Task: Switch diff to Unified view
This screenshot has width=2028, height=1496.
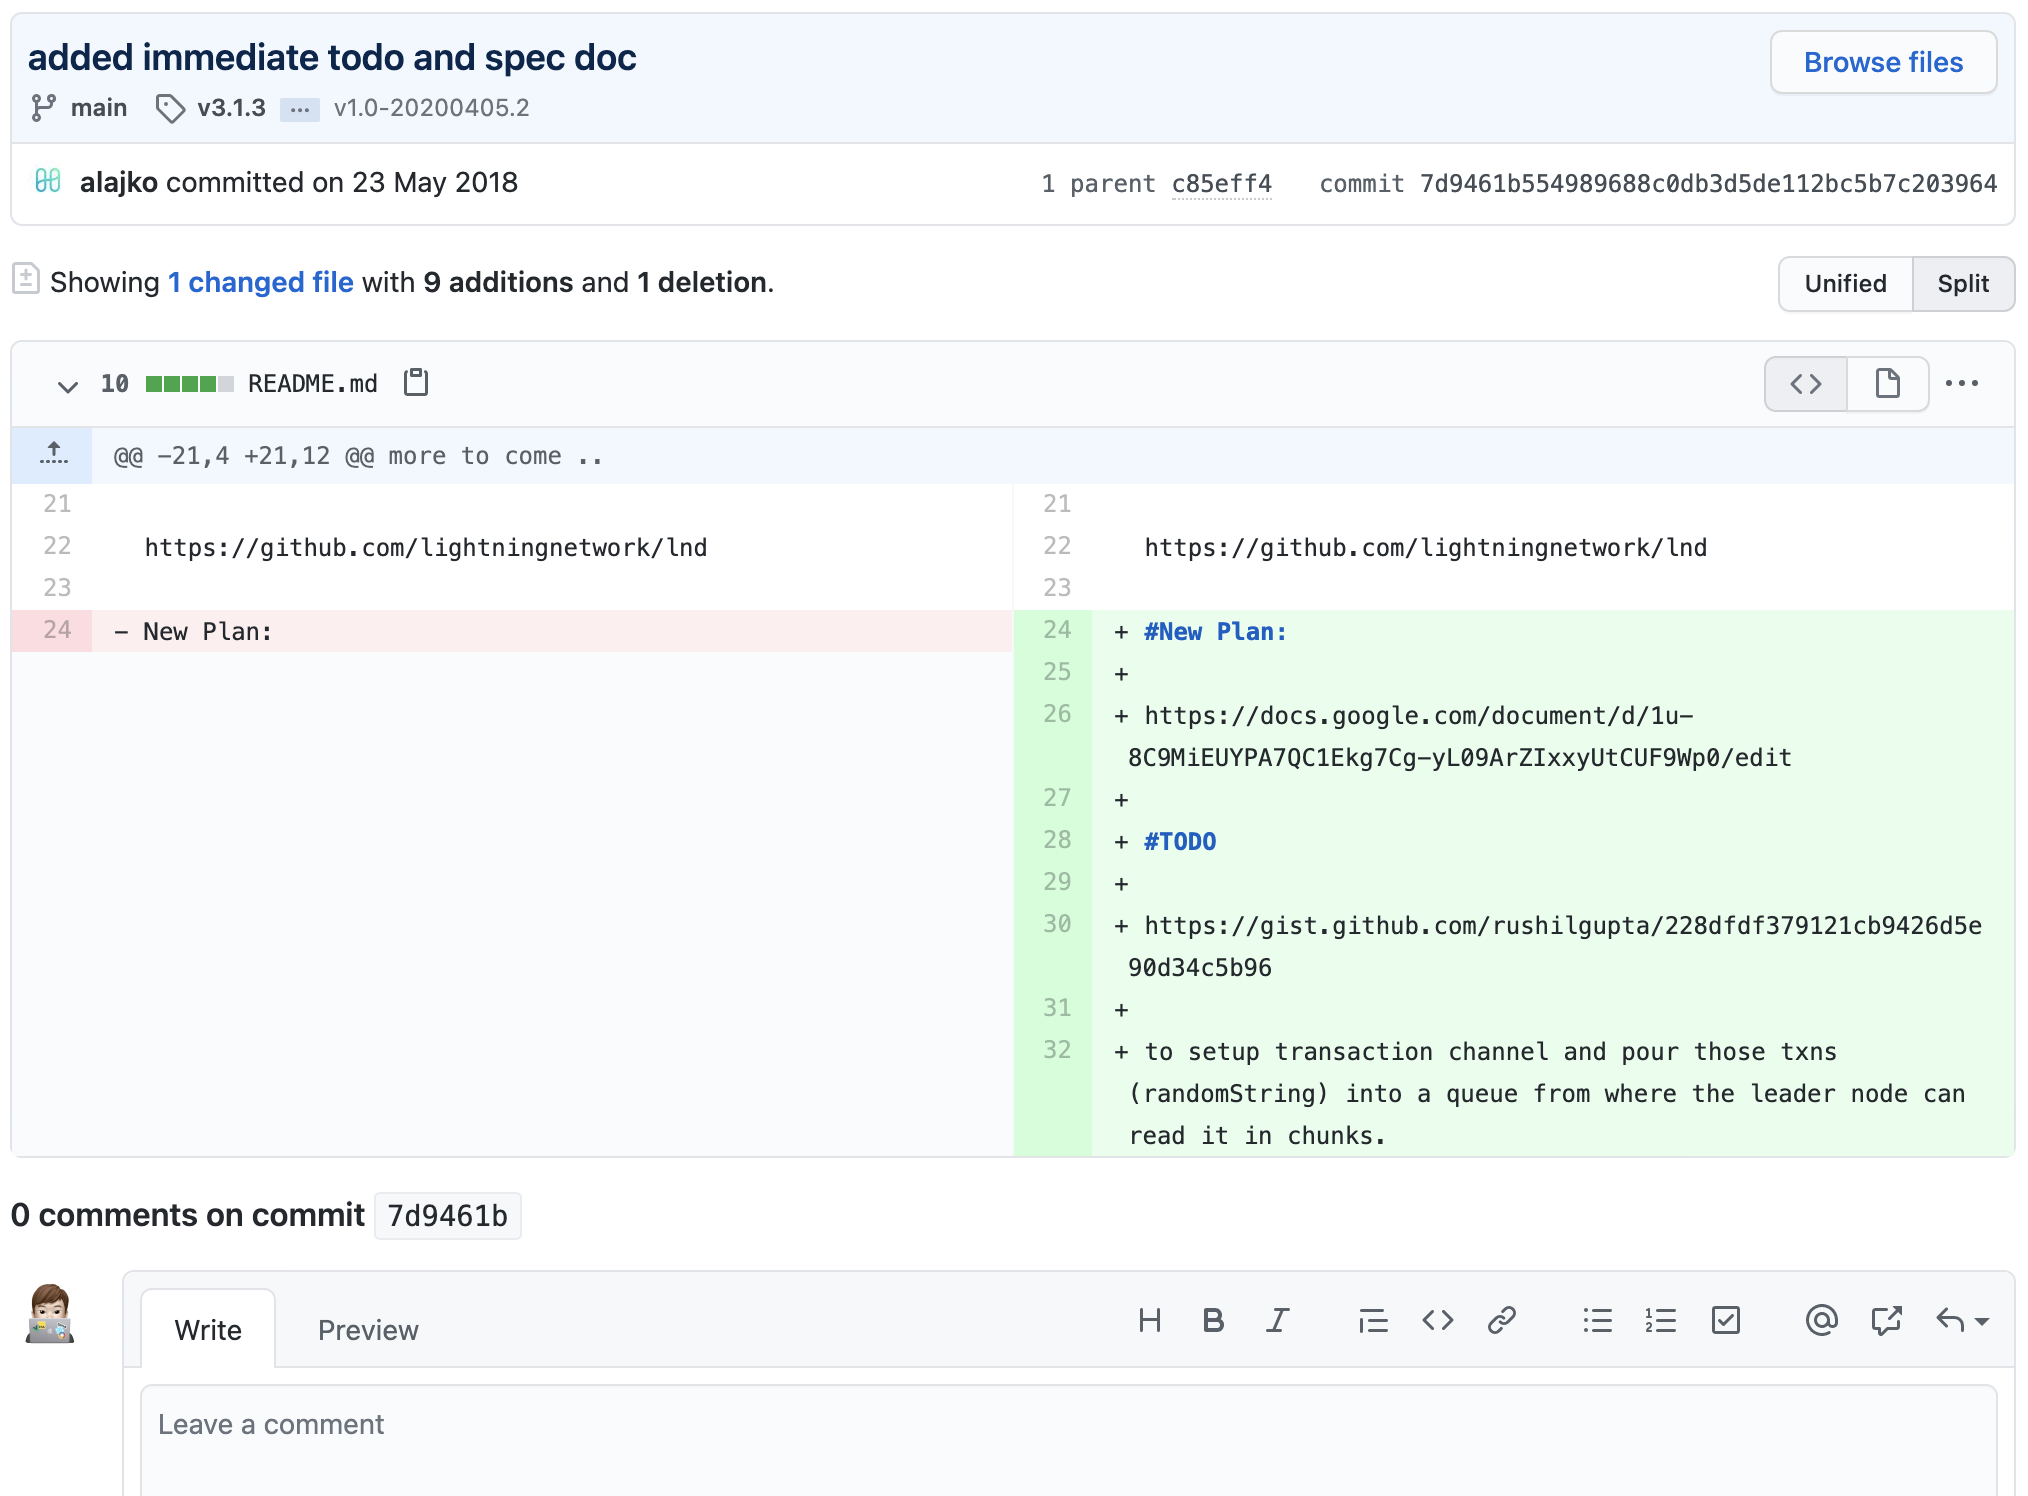Action: point(1845,284)
